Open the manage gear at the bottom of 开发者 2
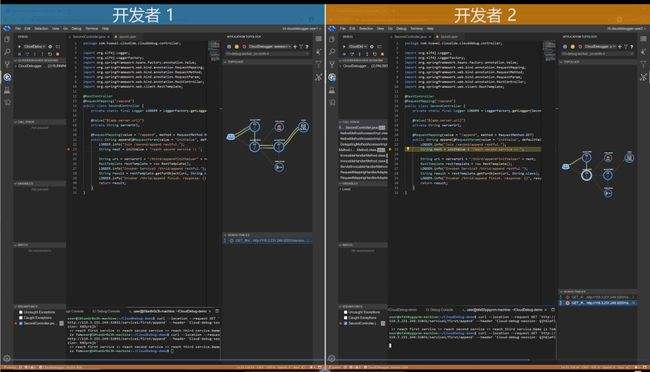This screenshot has width=650, height=372. coord(331,358)
